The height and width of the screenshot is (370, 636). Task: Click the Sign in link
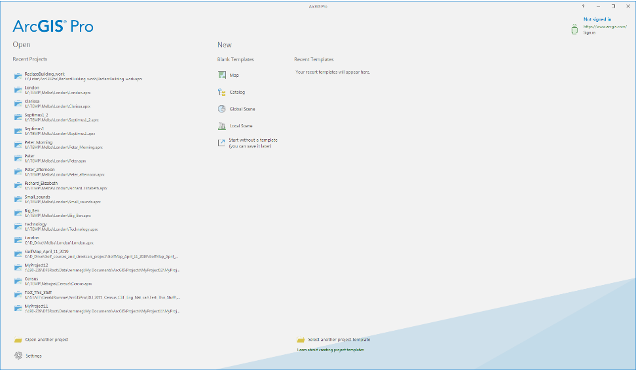coord(589,32)
